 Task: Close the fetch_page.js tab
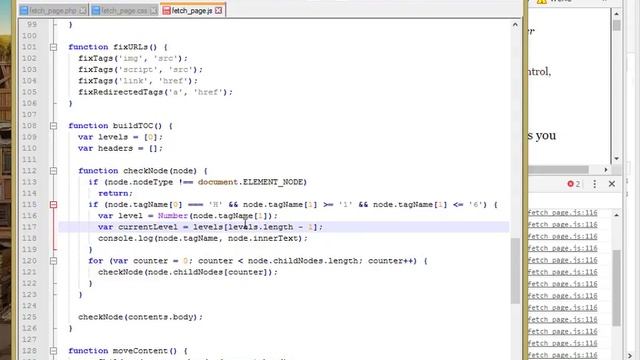point(219,10)
